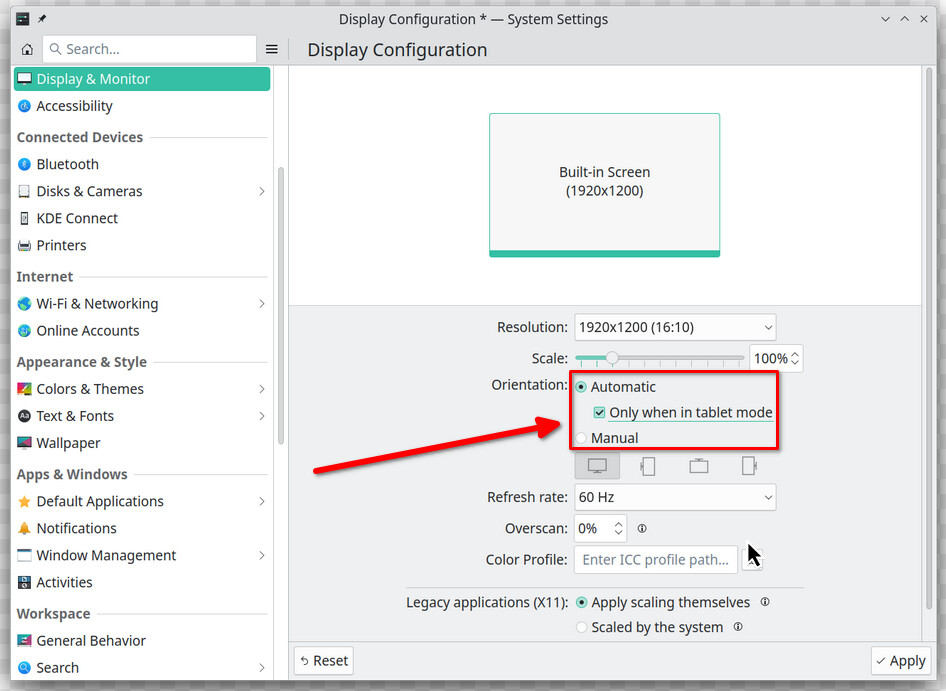This screenshot has height=691, width=946.
Task: Click the Reset button
Action: 324,661
